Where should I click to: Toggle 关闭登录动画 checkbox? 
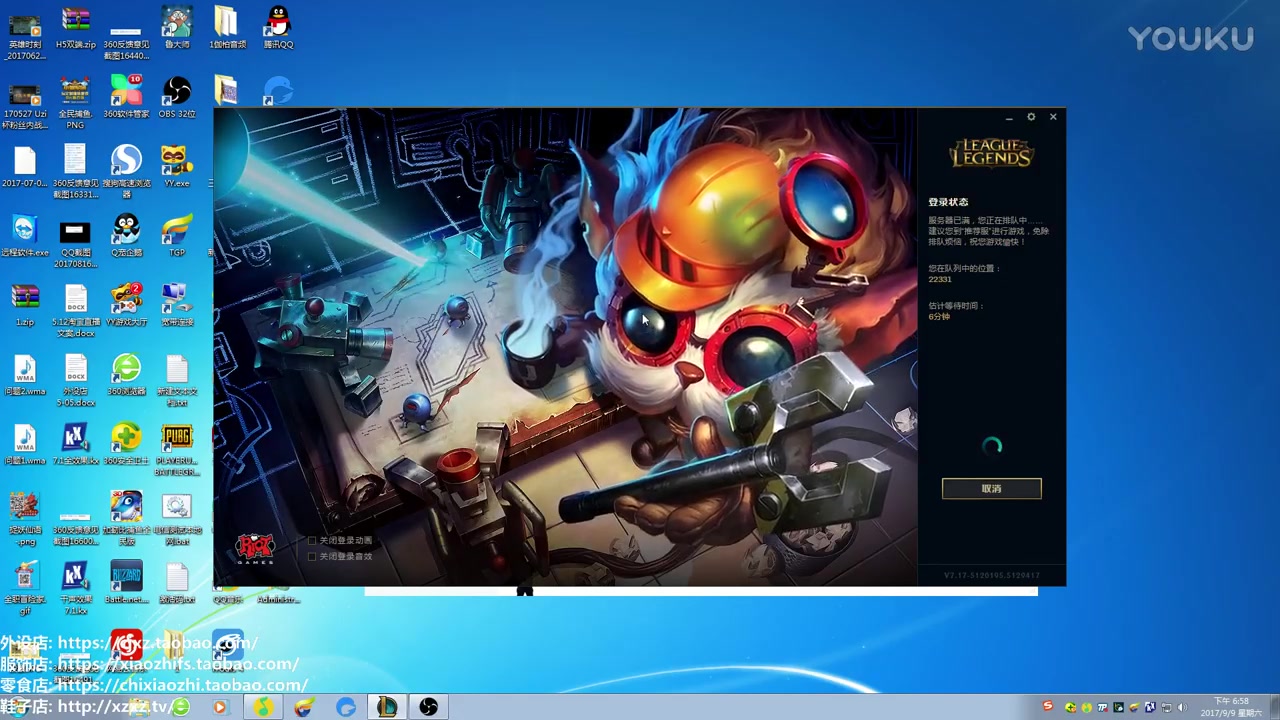point(312,540)
